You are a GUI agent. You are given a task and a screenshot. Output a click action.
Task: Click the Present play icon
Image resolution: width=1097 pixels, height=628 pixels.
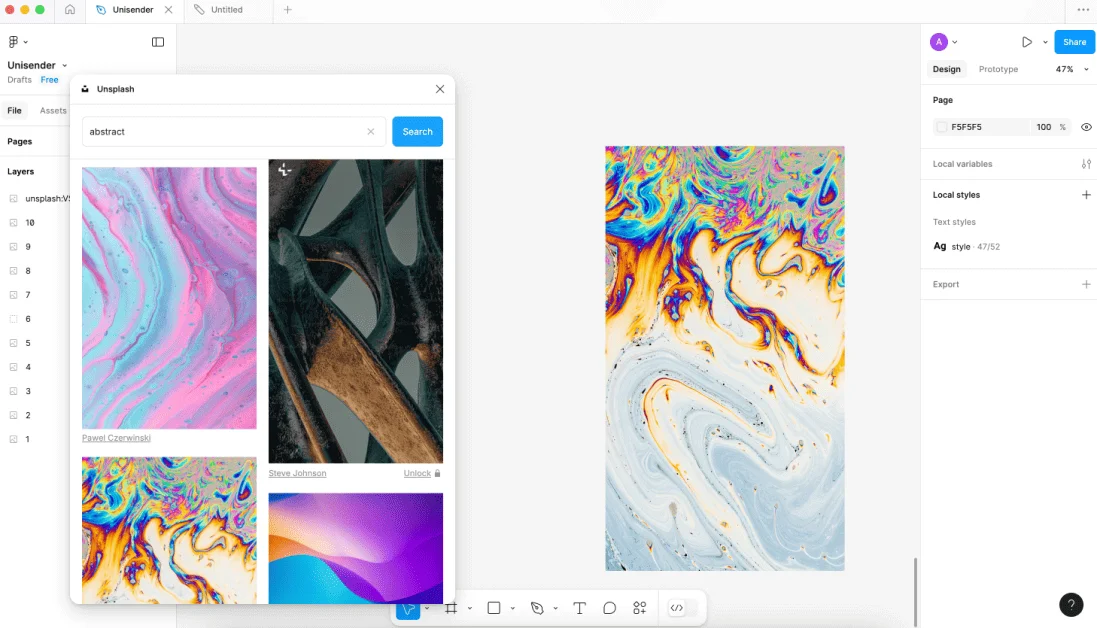1026,42
